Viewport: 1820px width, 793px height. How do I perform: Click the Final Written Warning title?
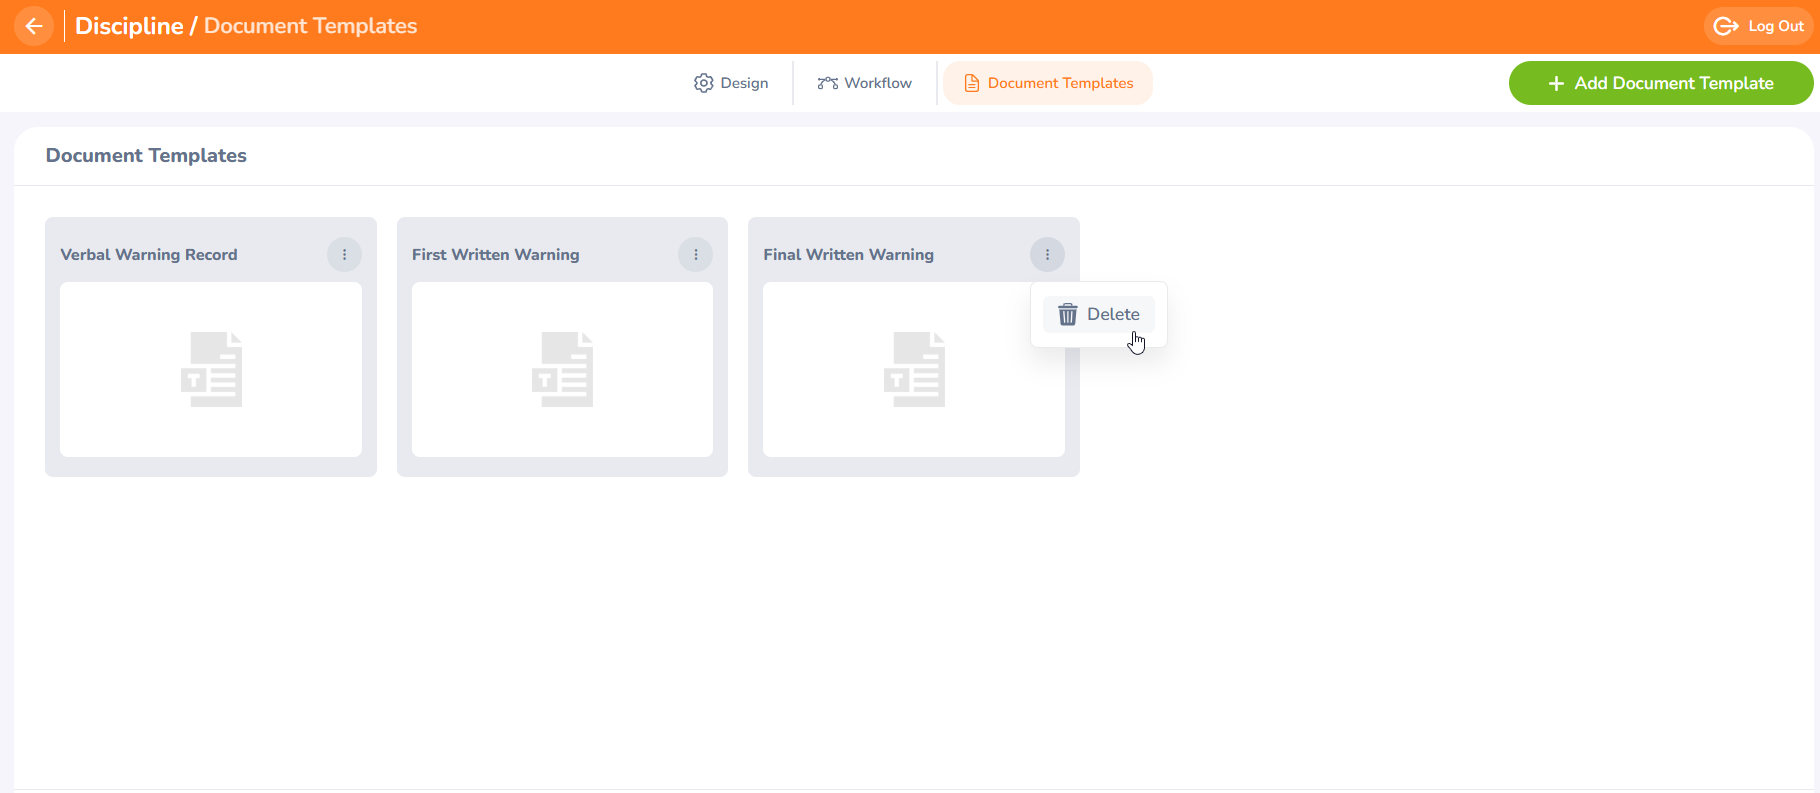coord(848,255)
